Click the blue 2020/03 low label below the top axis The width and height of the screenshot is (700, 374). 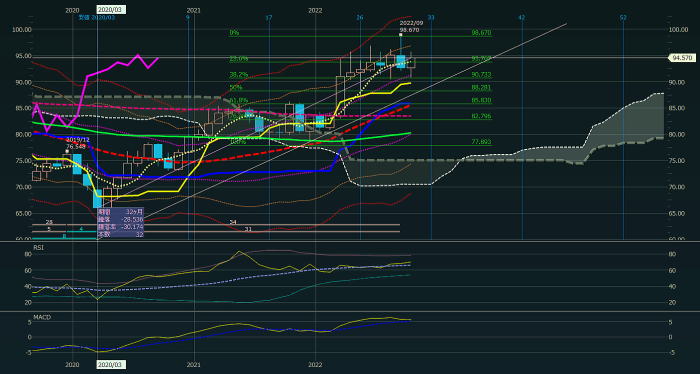point(97,17)
